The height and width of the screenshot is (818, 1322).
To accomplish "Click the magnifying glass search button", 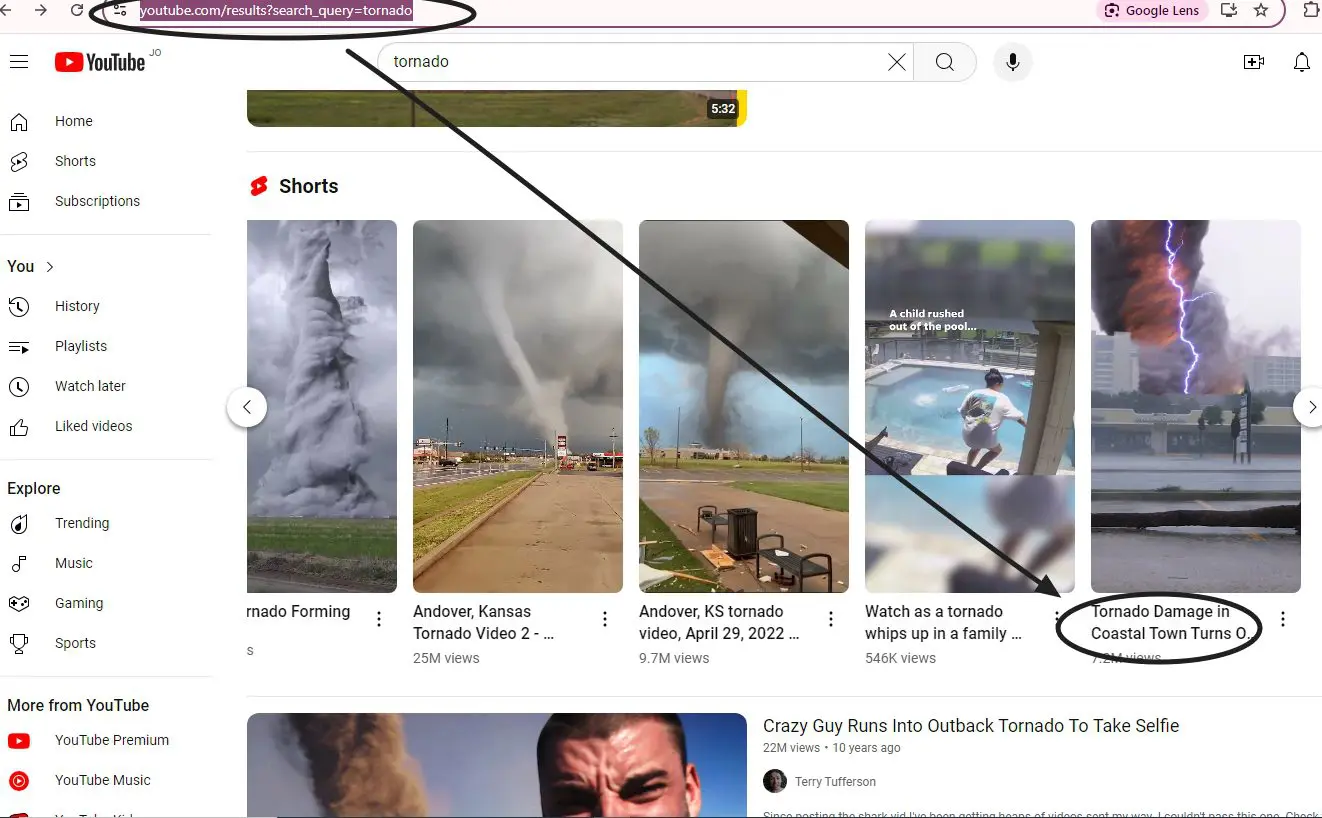I will point(945,62).
